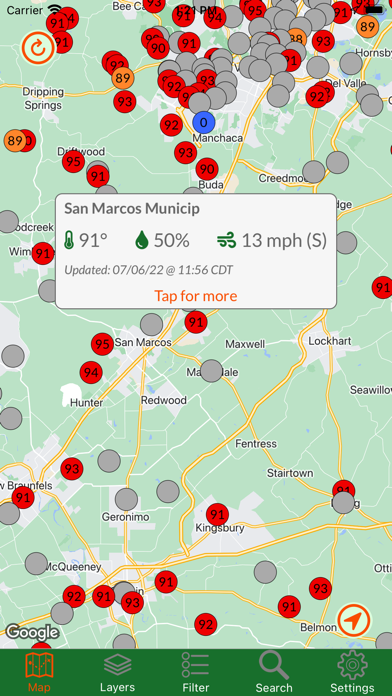Select the red 94 marker above Hunter
Image resolution: width=392 pixels, height=696 pixels.
coord(91,373)
